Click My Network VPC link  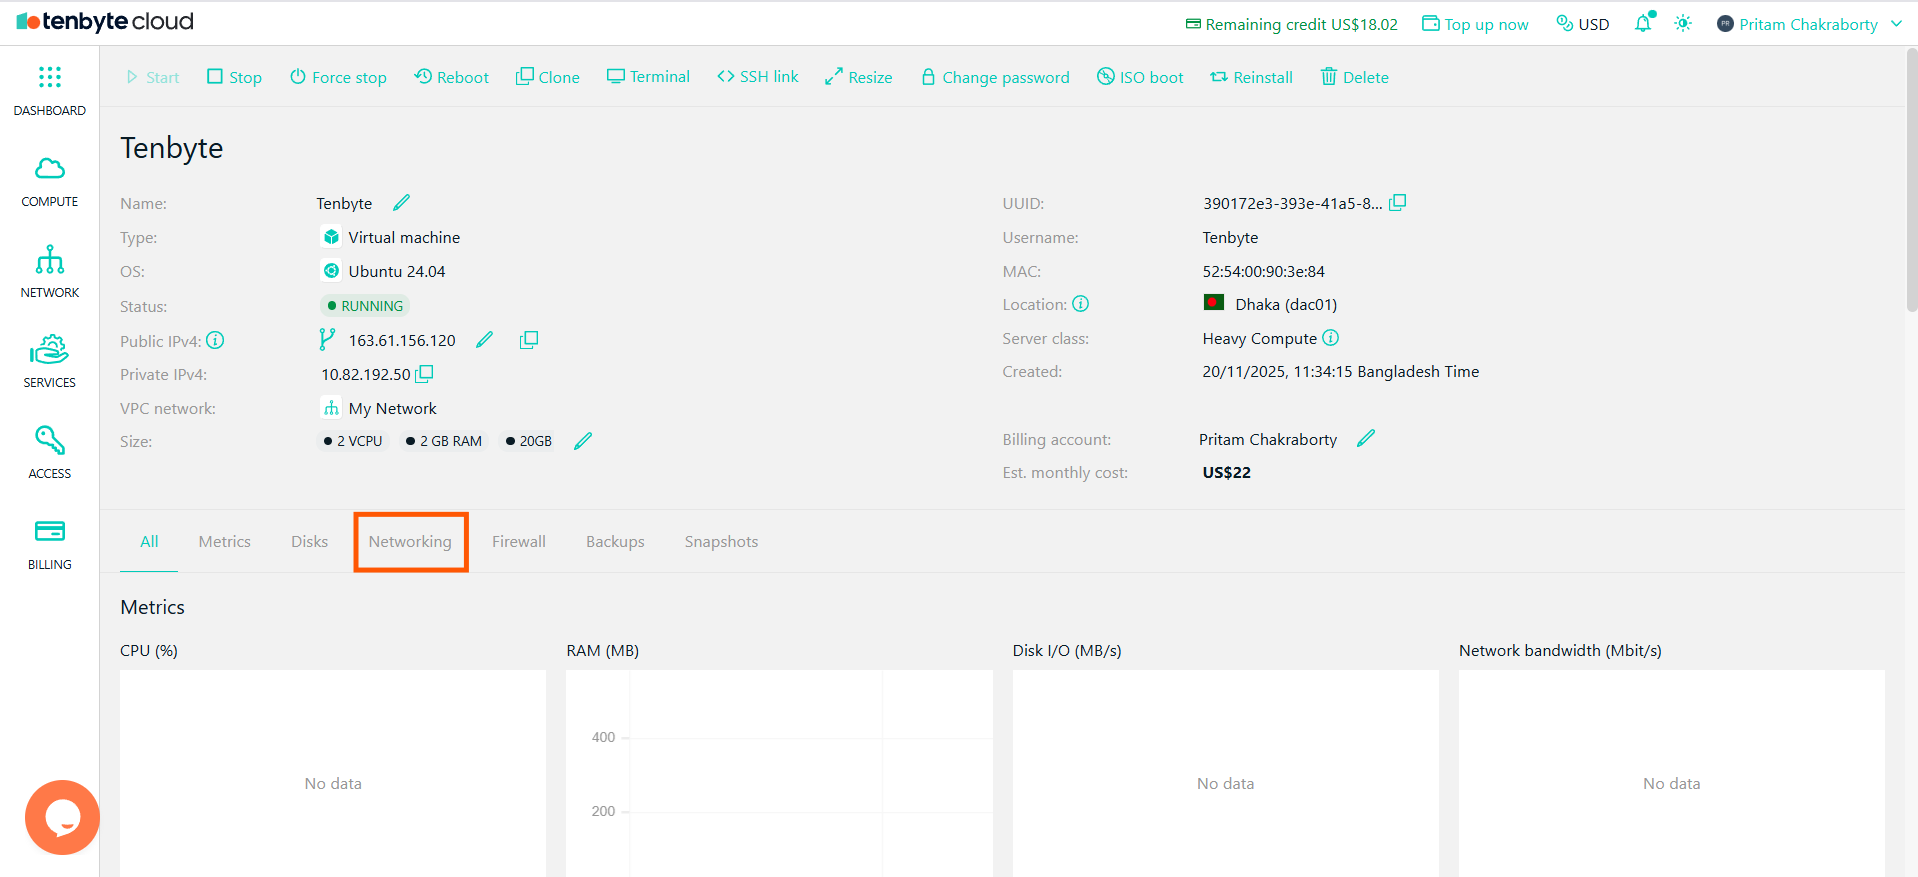pyautogui.click(x=392, y=408)
